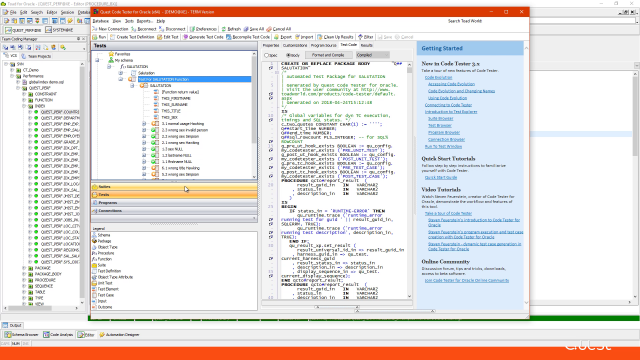Open the File menu in Toad window
The width and height of the screenshot is (640, 360).
pos(13,12)
